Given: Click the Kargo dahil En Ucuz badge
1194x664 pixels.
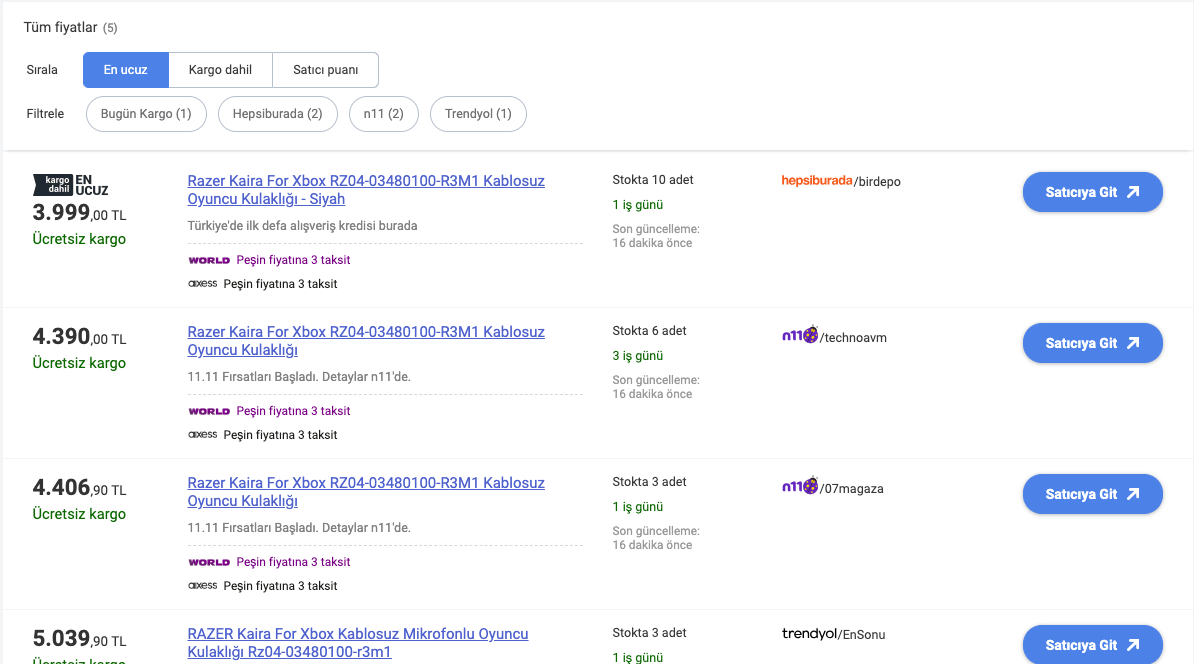Looking at the screenshot, I should pos(70,185).
